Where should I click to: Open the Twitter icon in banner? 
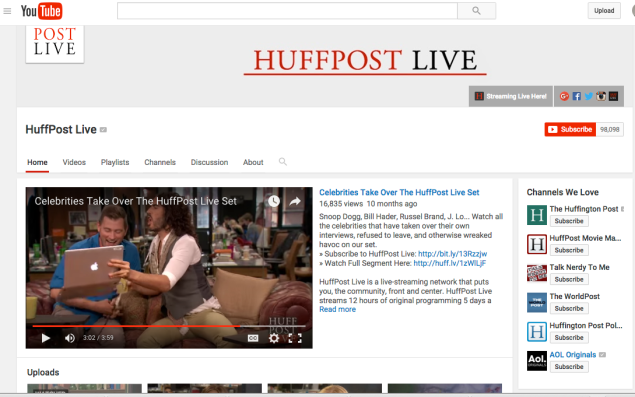point(589,96)
